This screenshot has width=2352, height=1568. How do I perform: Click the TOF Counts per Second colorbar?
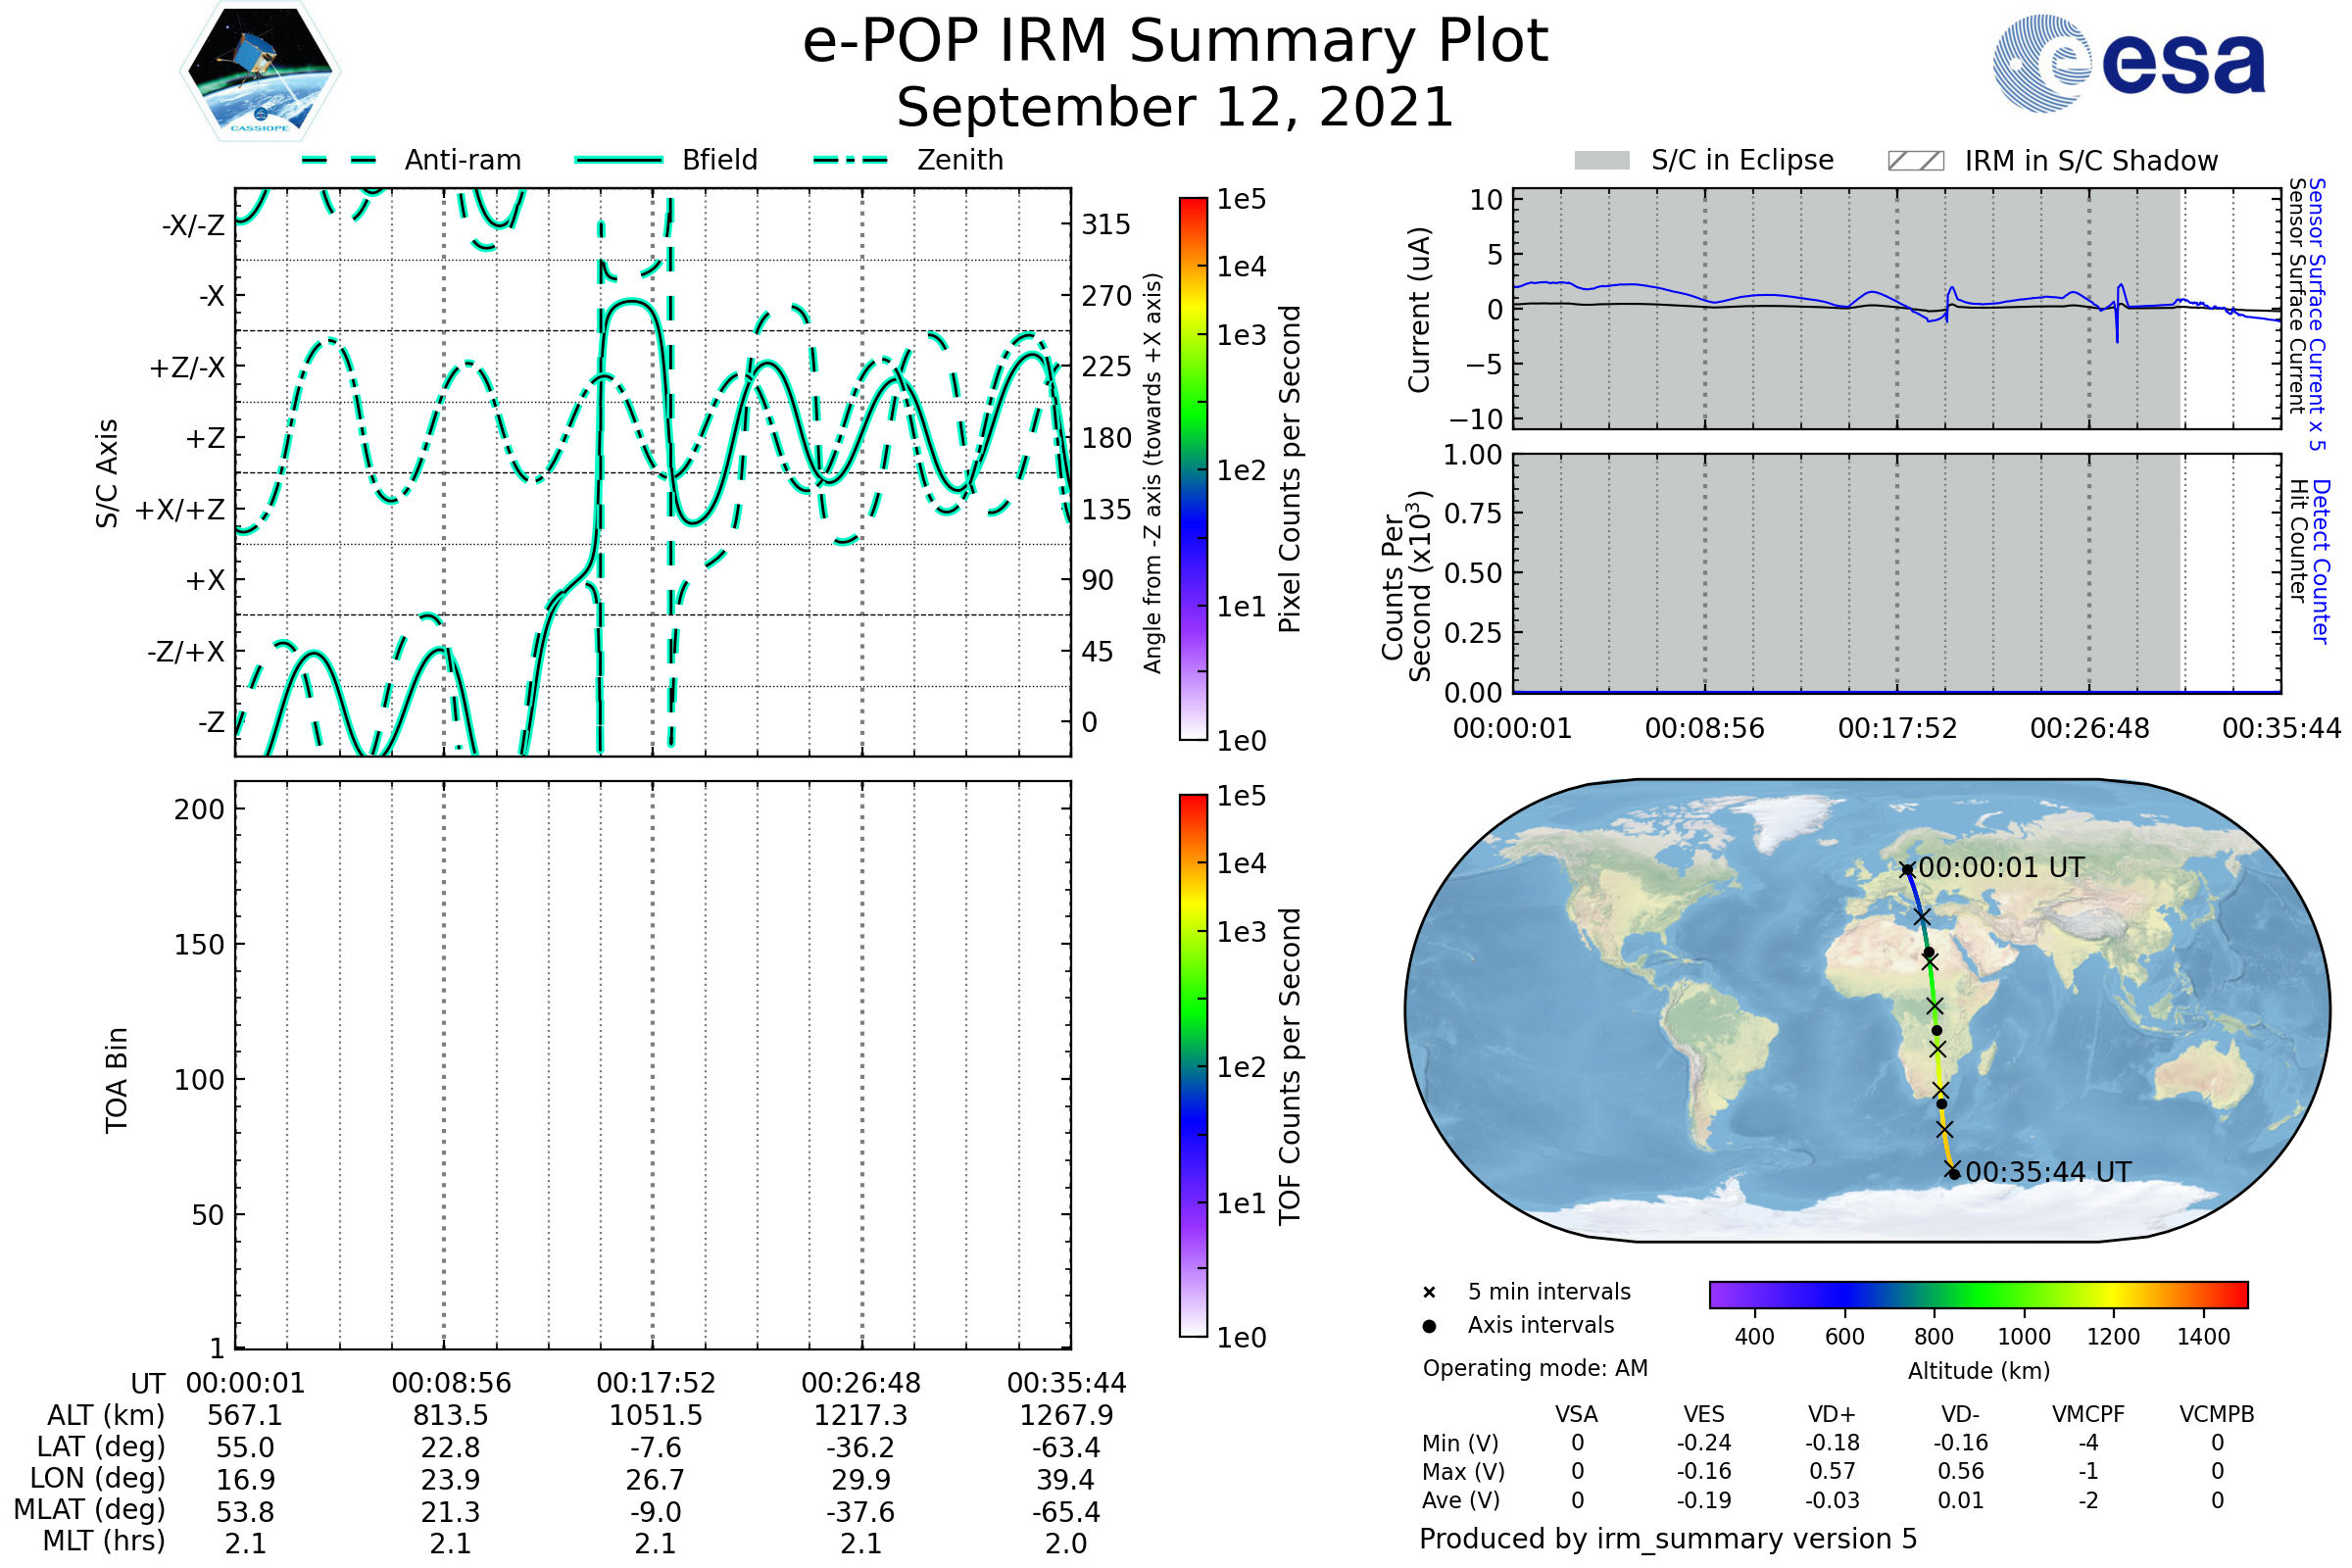pyautogui.click(x=1193, y=1065)
